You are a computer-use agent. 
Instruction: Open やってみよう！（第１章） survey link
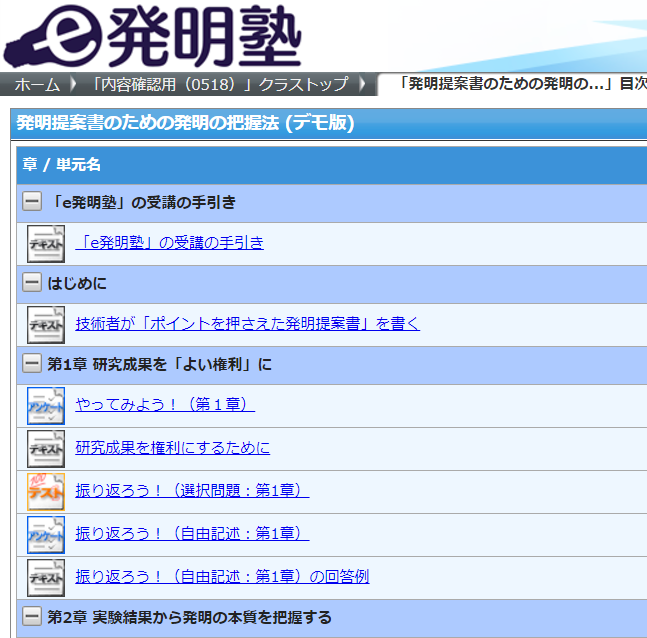pyautogui.click(x=165, y=405)
